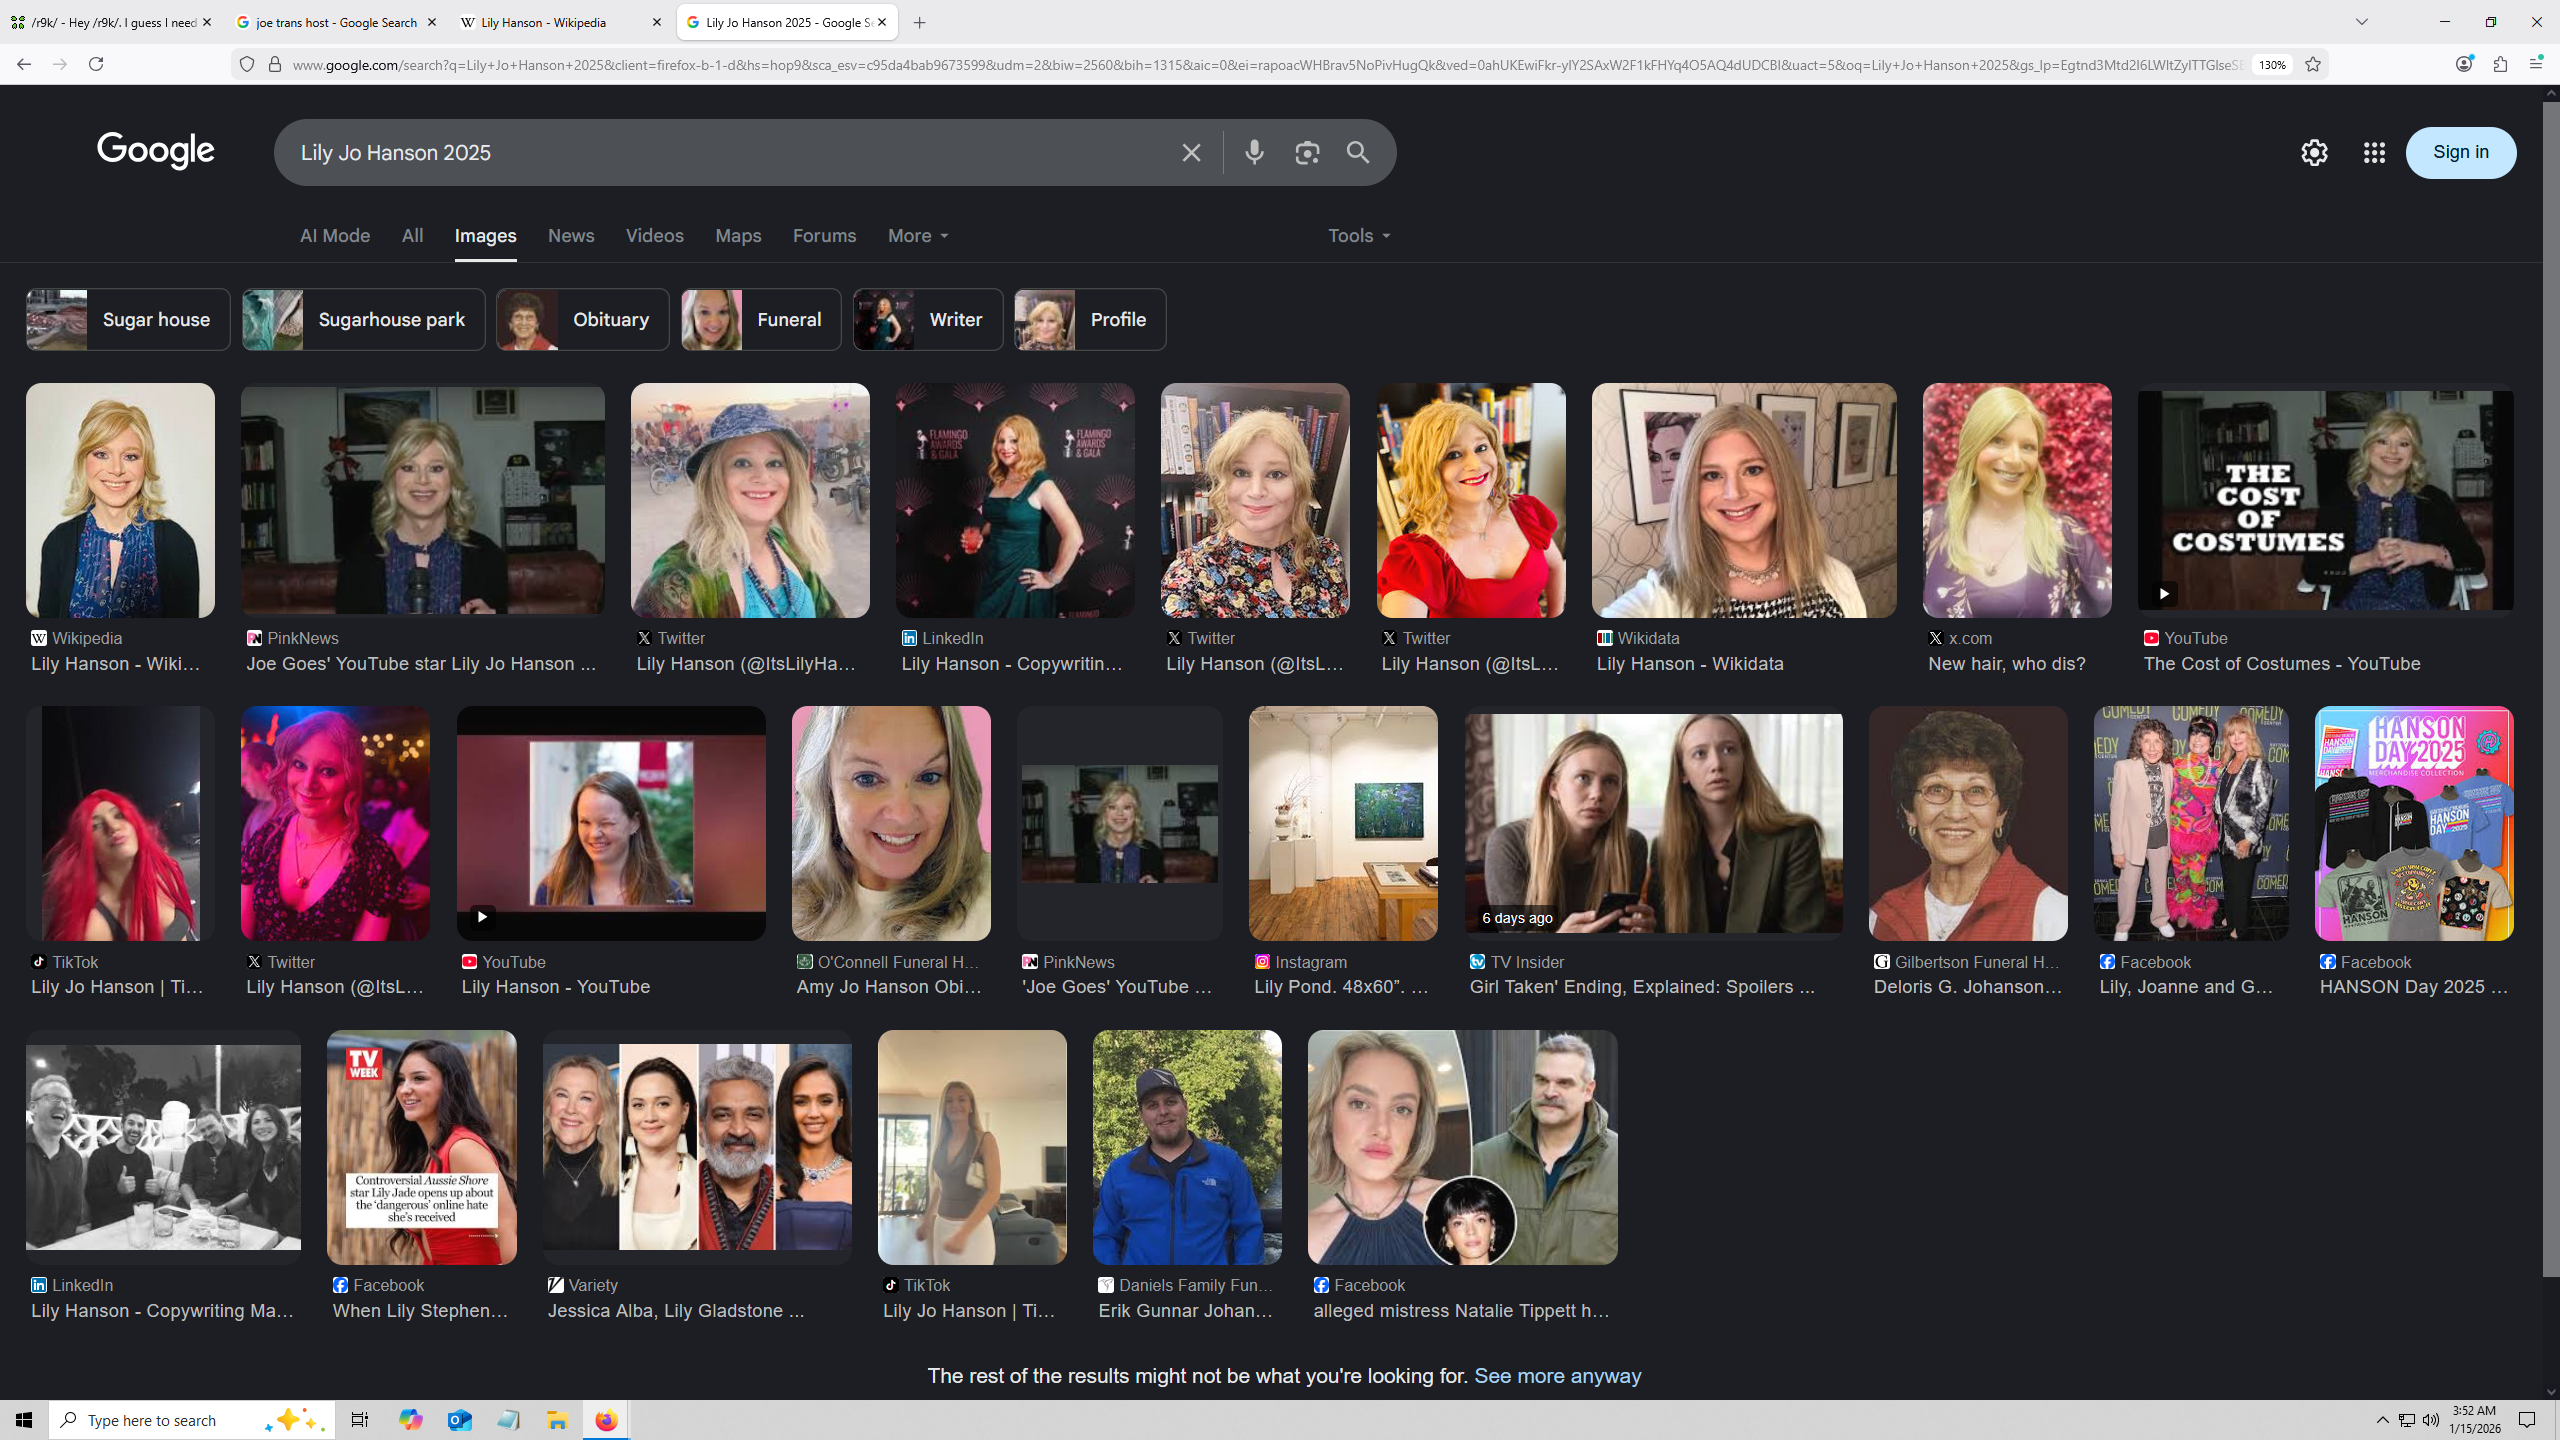Expand the More search filters dropdown
2560x1440 pixels.
917,236
